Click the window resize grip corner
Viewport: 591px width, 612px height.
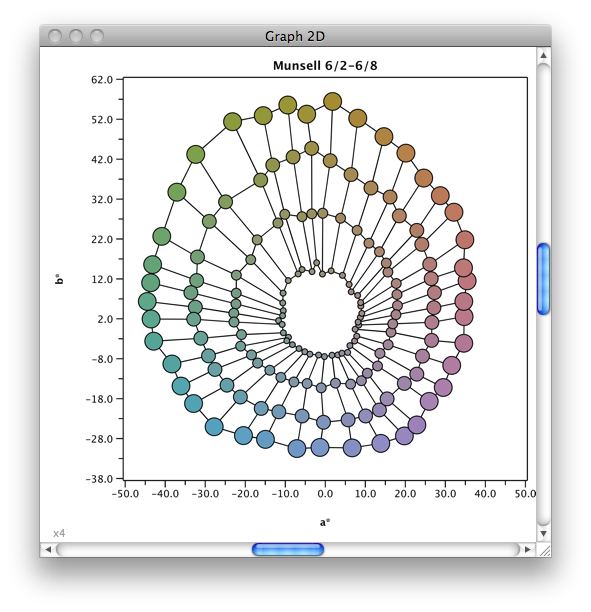(544, 550)
